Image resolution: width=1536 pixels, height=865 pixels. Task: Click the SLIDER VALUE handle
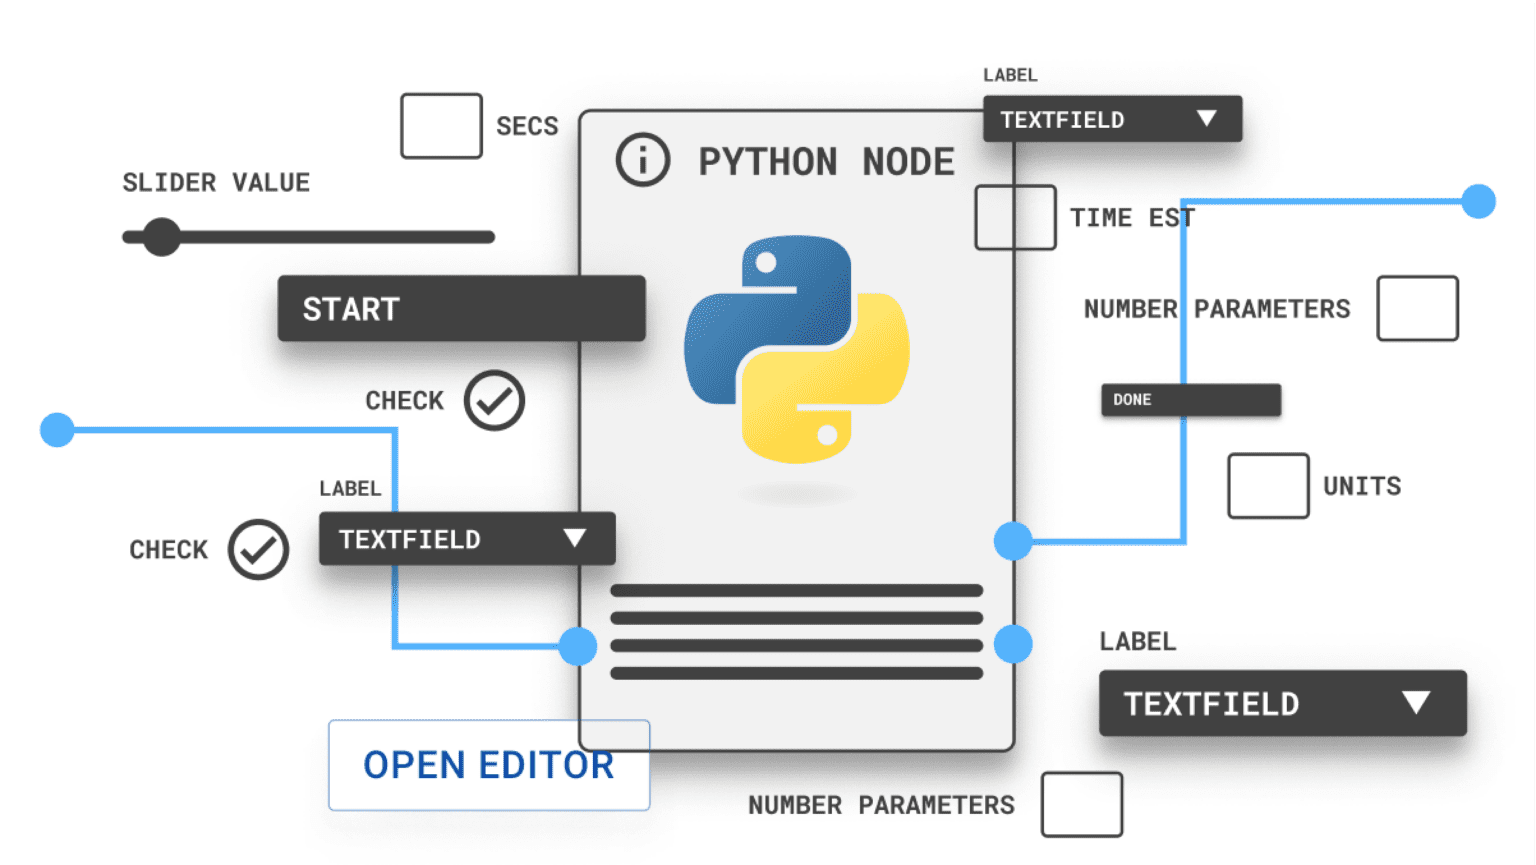click(160, 237)
